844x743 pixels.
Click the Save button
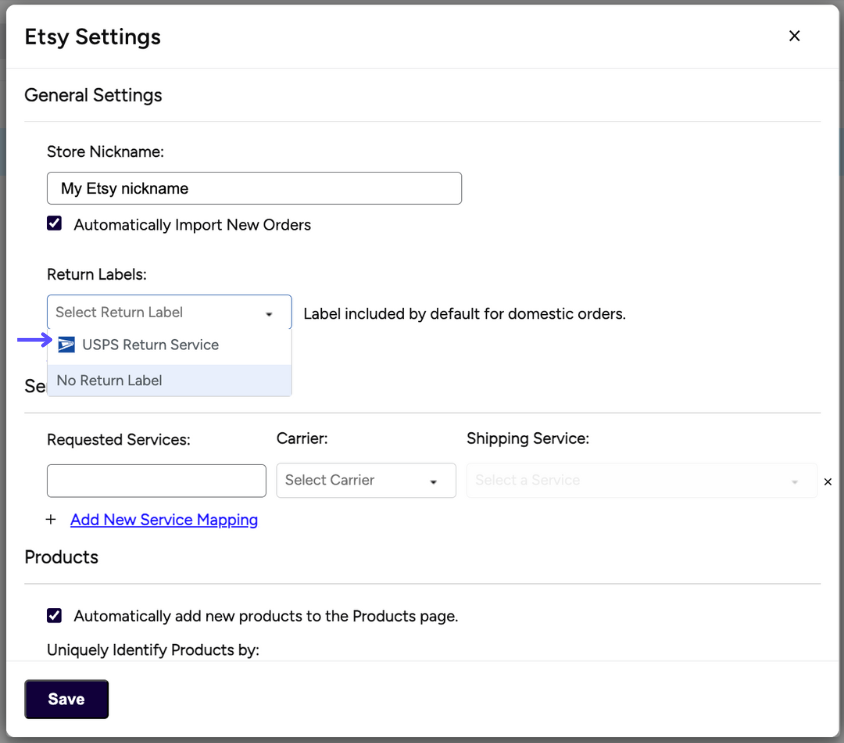[x=66, y=699]
